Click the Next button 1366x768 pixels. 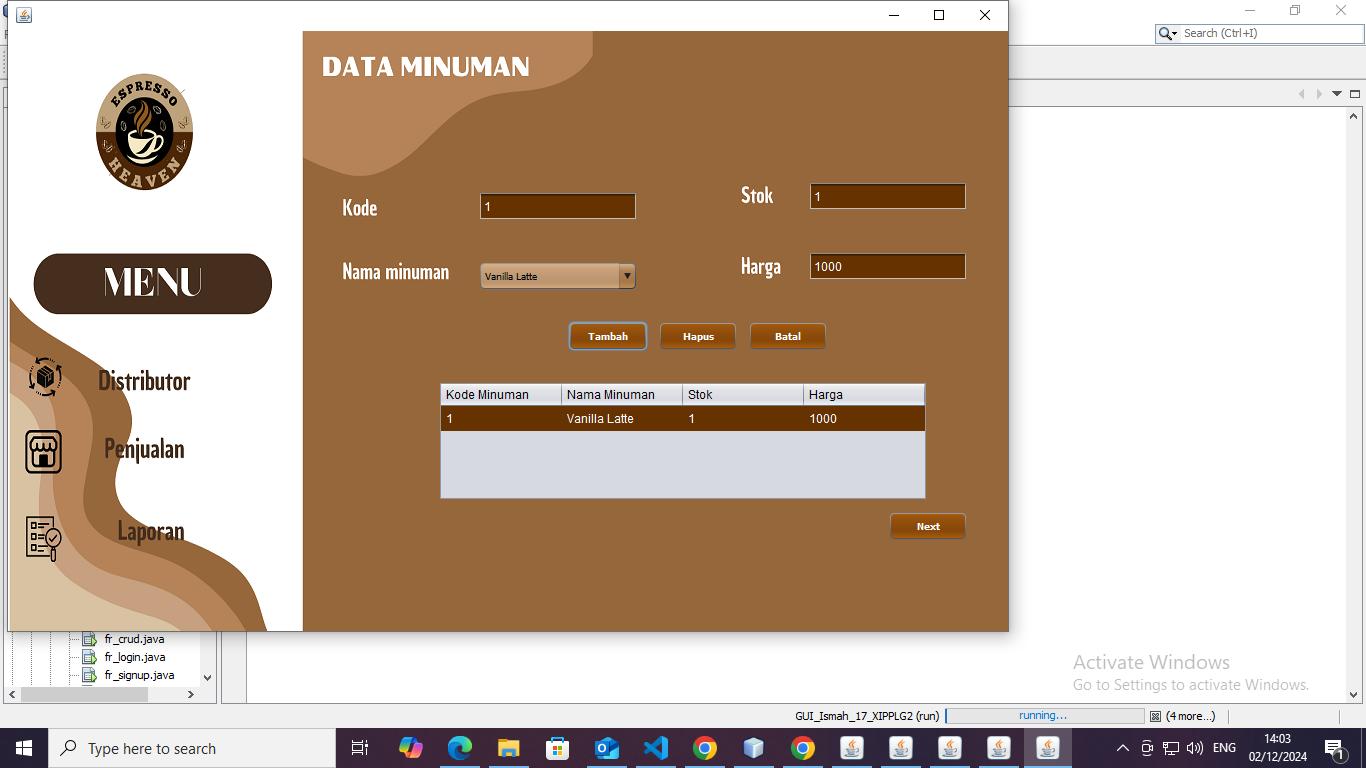(x=928, y=527)
